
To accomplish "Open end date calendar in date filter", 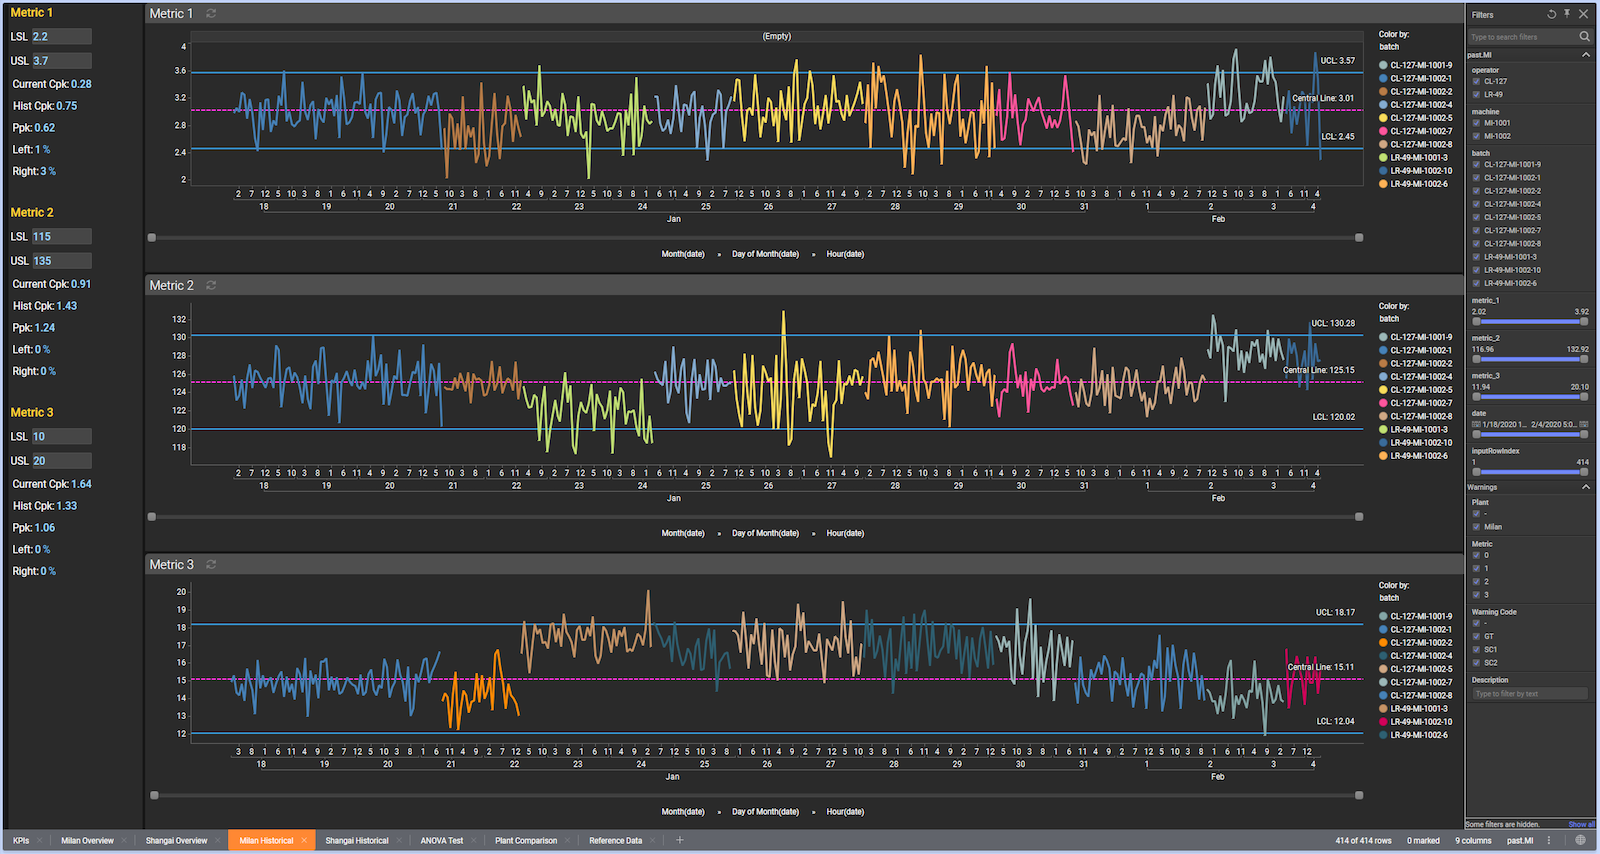I will point(1584,424).
